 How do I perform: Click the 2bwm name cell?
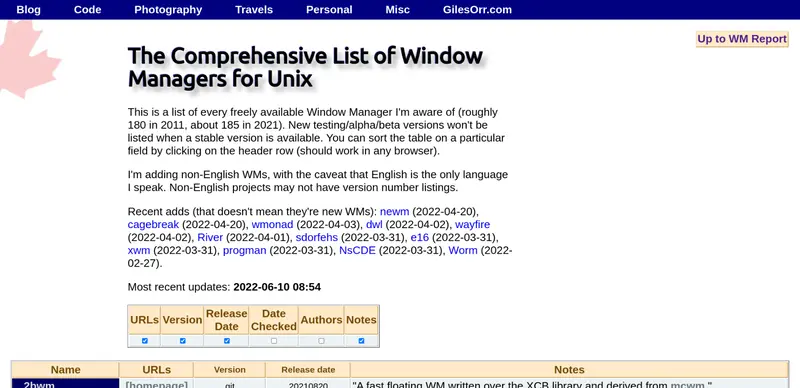65,383
